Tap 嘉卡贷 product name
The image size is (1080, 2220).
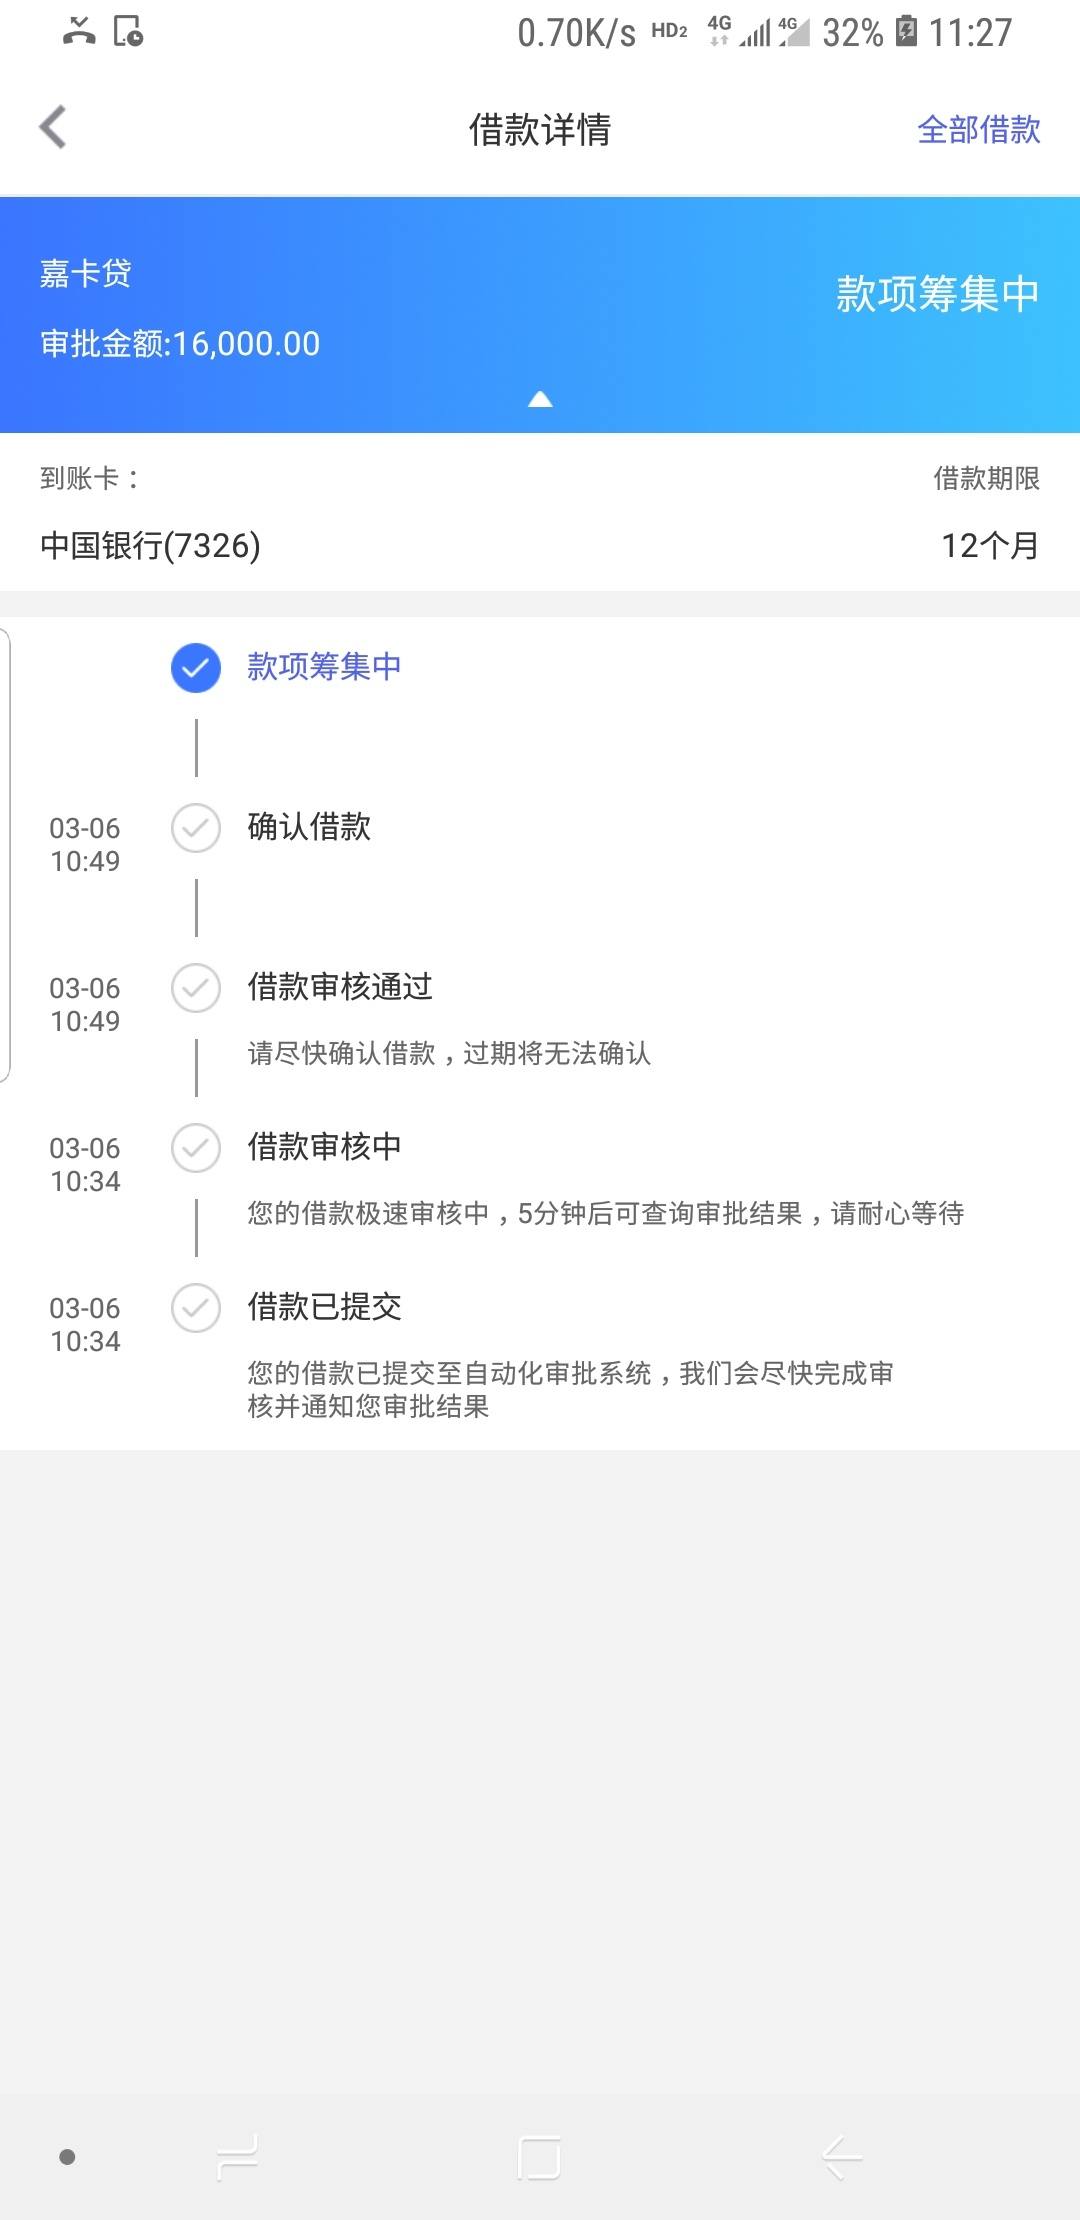[x=86, y=273]
